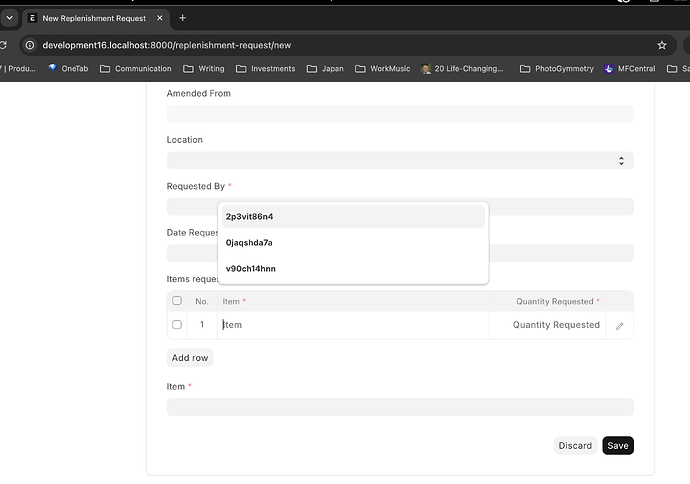Click the site information icon
Screen dimensions: 690x484
[x=29, y=45]
